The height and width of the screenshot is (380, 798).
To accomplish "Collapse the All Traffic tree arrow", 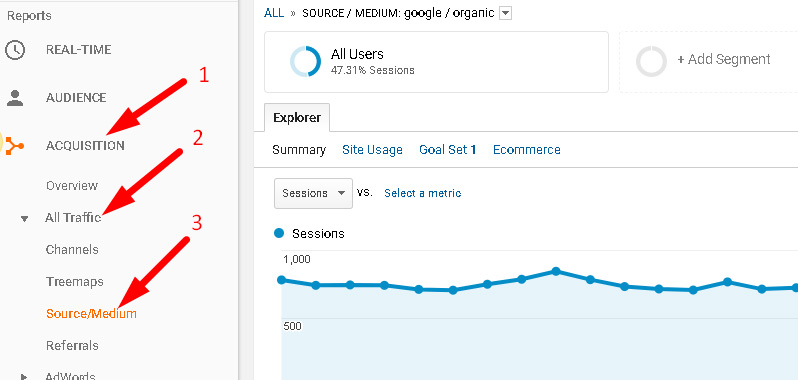I will 24,219.
